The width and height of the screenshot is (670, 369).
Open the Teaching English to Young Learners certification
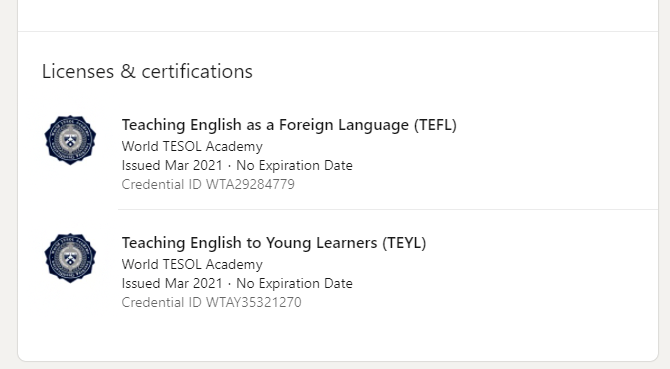tap(274, 243)
